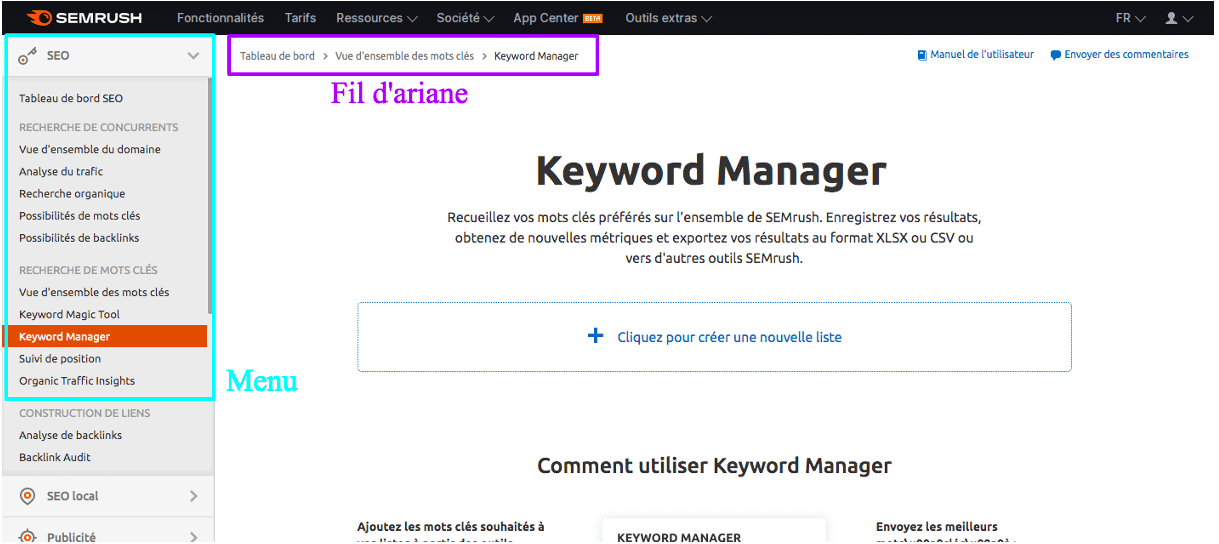Click Keyword Manager breadcrumb
Viewport: 1219px width, 544px height.
pos(536,56)
